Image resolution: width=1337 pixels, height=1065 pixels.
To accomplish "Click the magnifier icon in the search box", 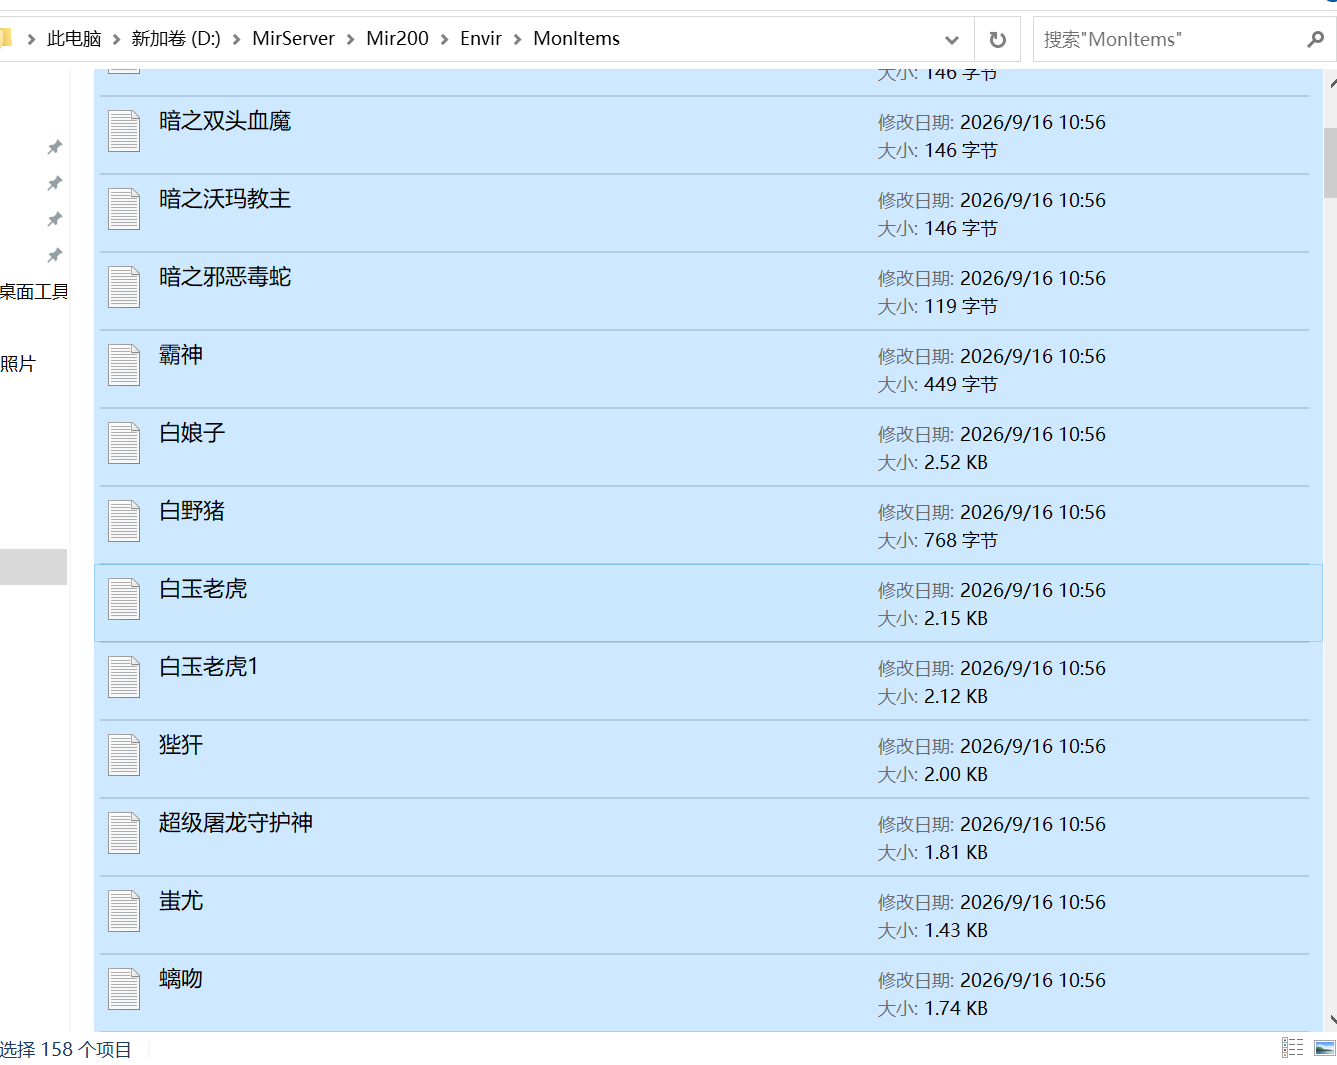I will [1315, 39].
